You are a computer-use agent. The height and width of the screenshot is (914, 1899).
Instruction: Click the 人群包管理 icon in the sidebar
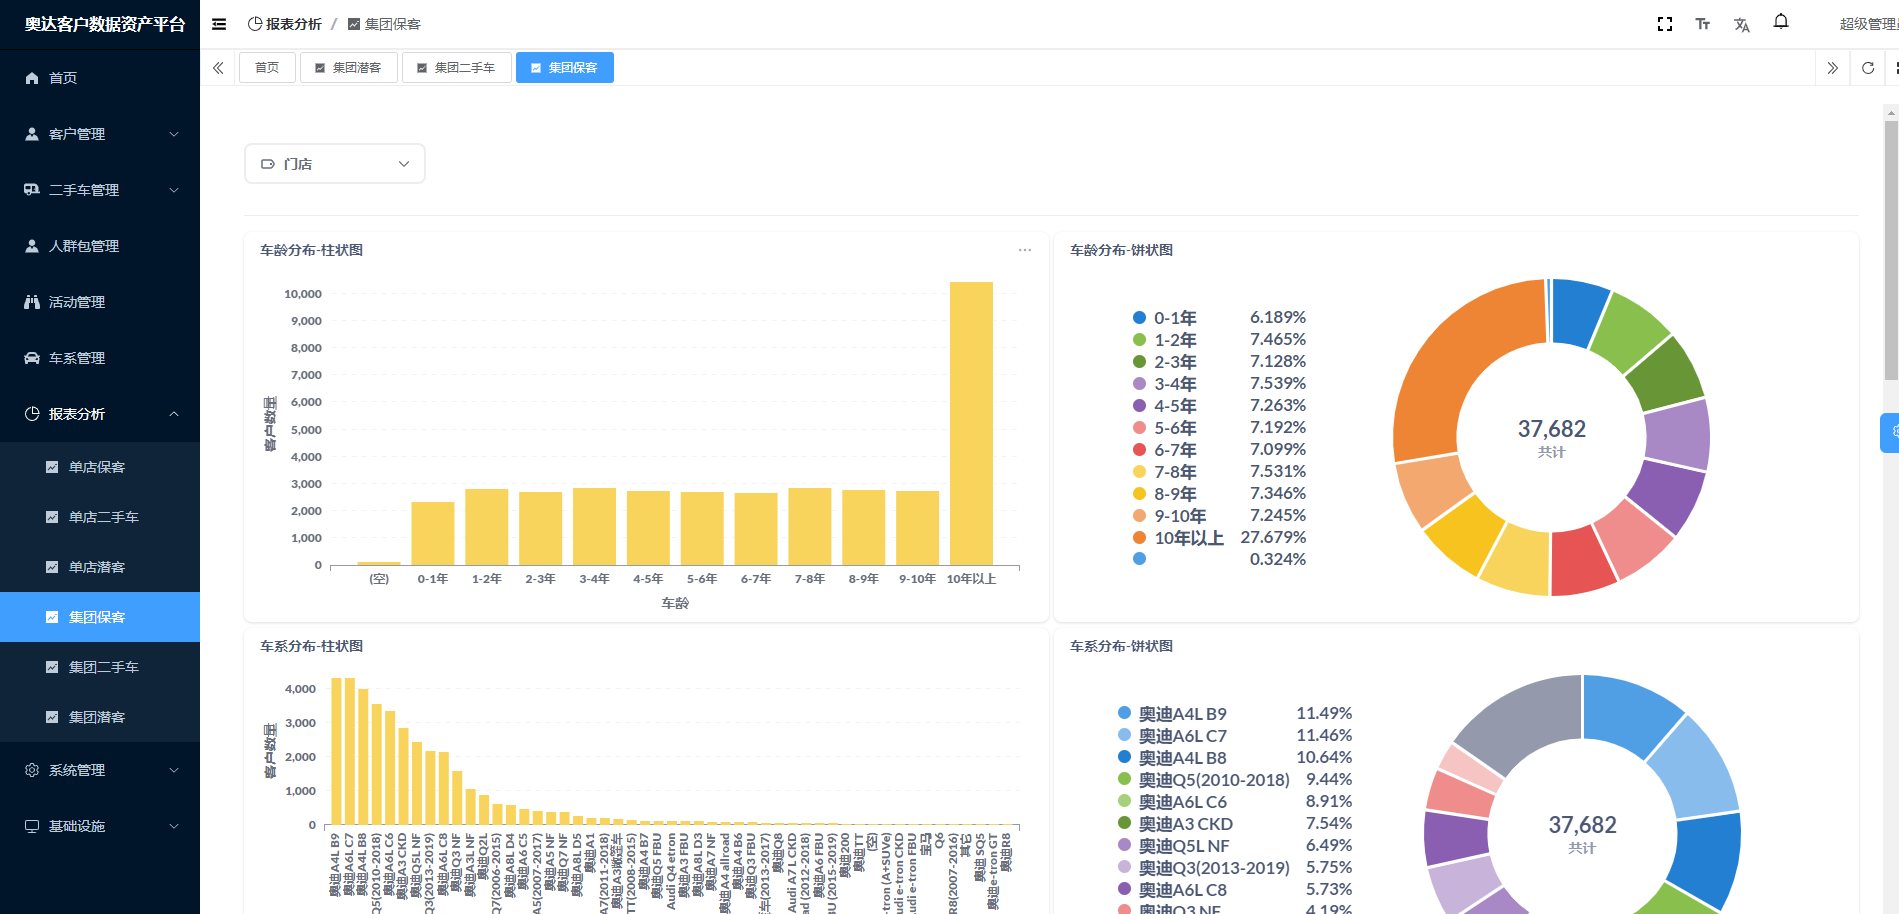32,246
